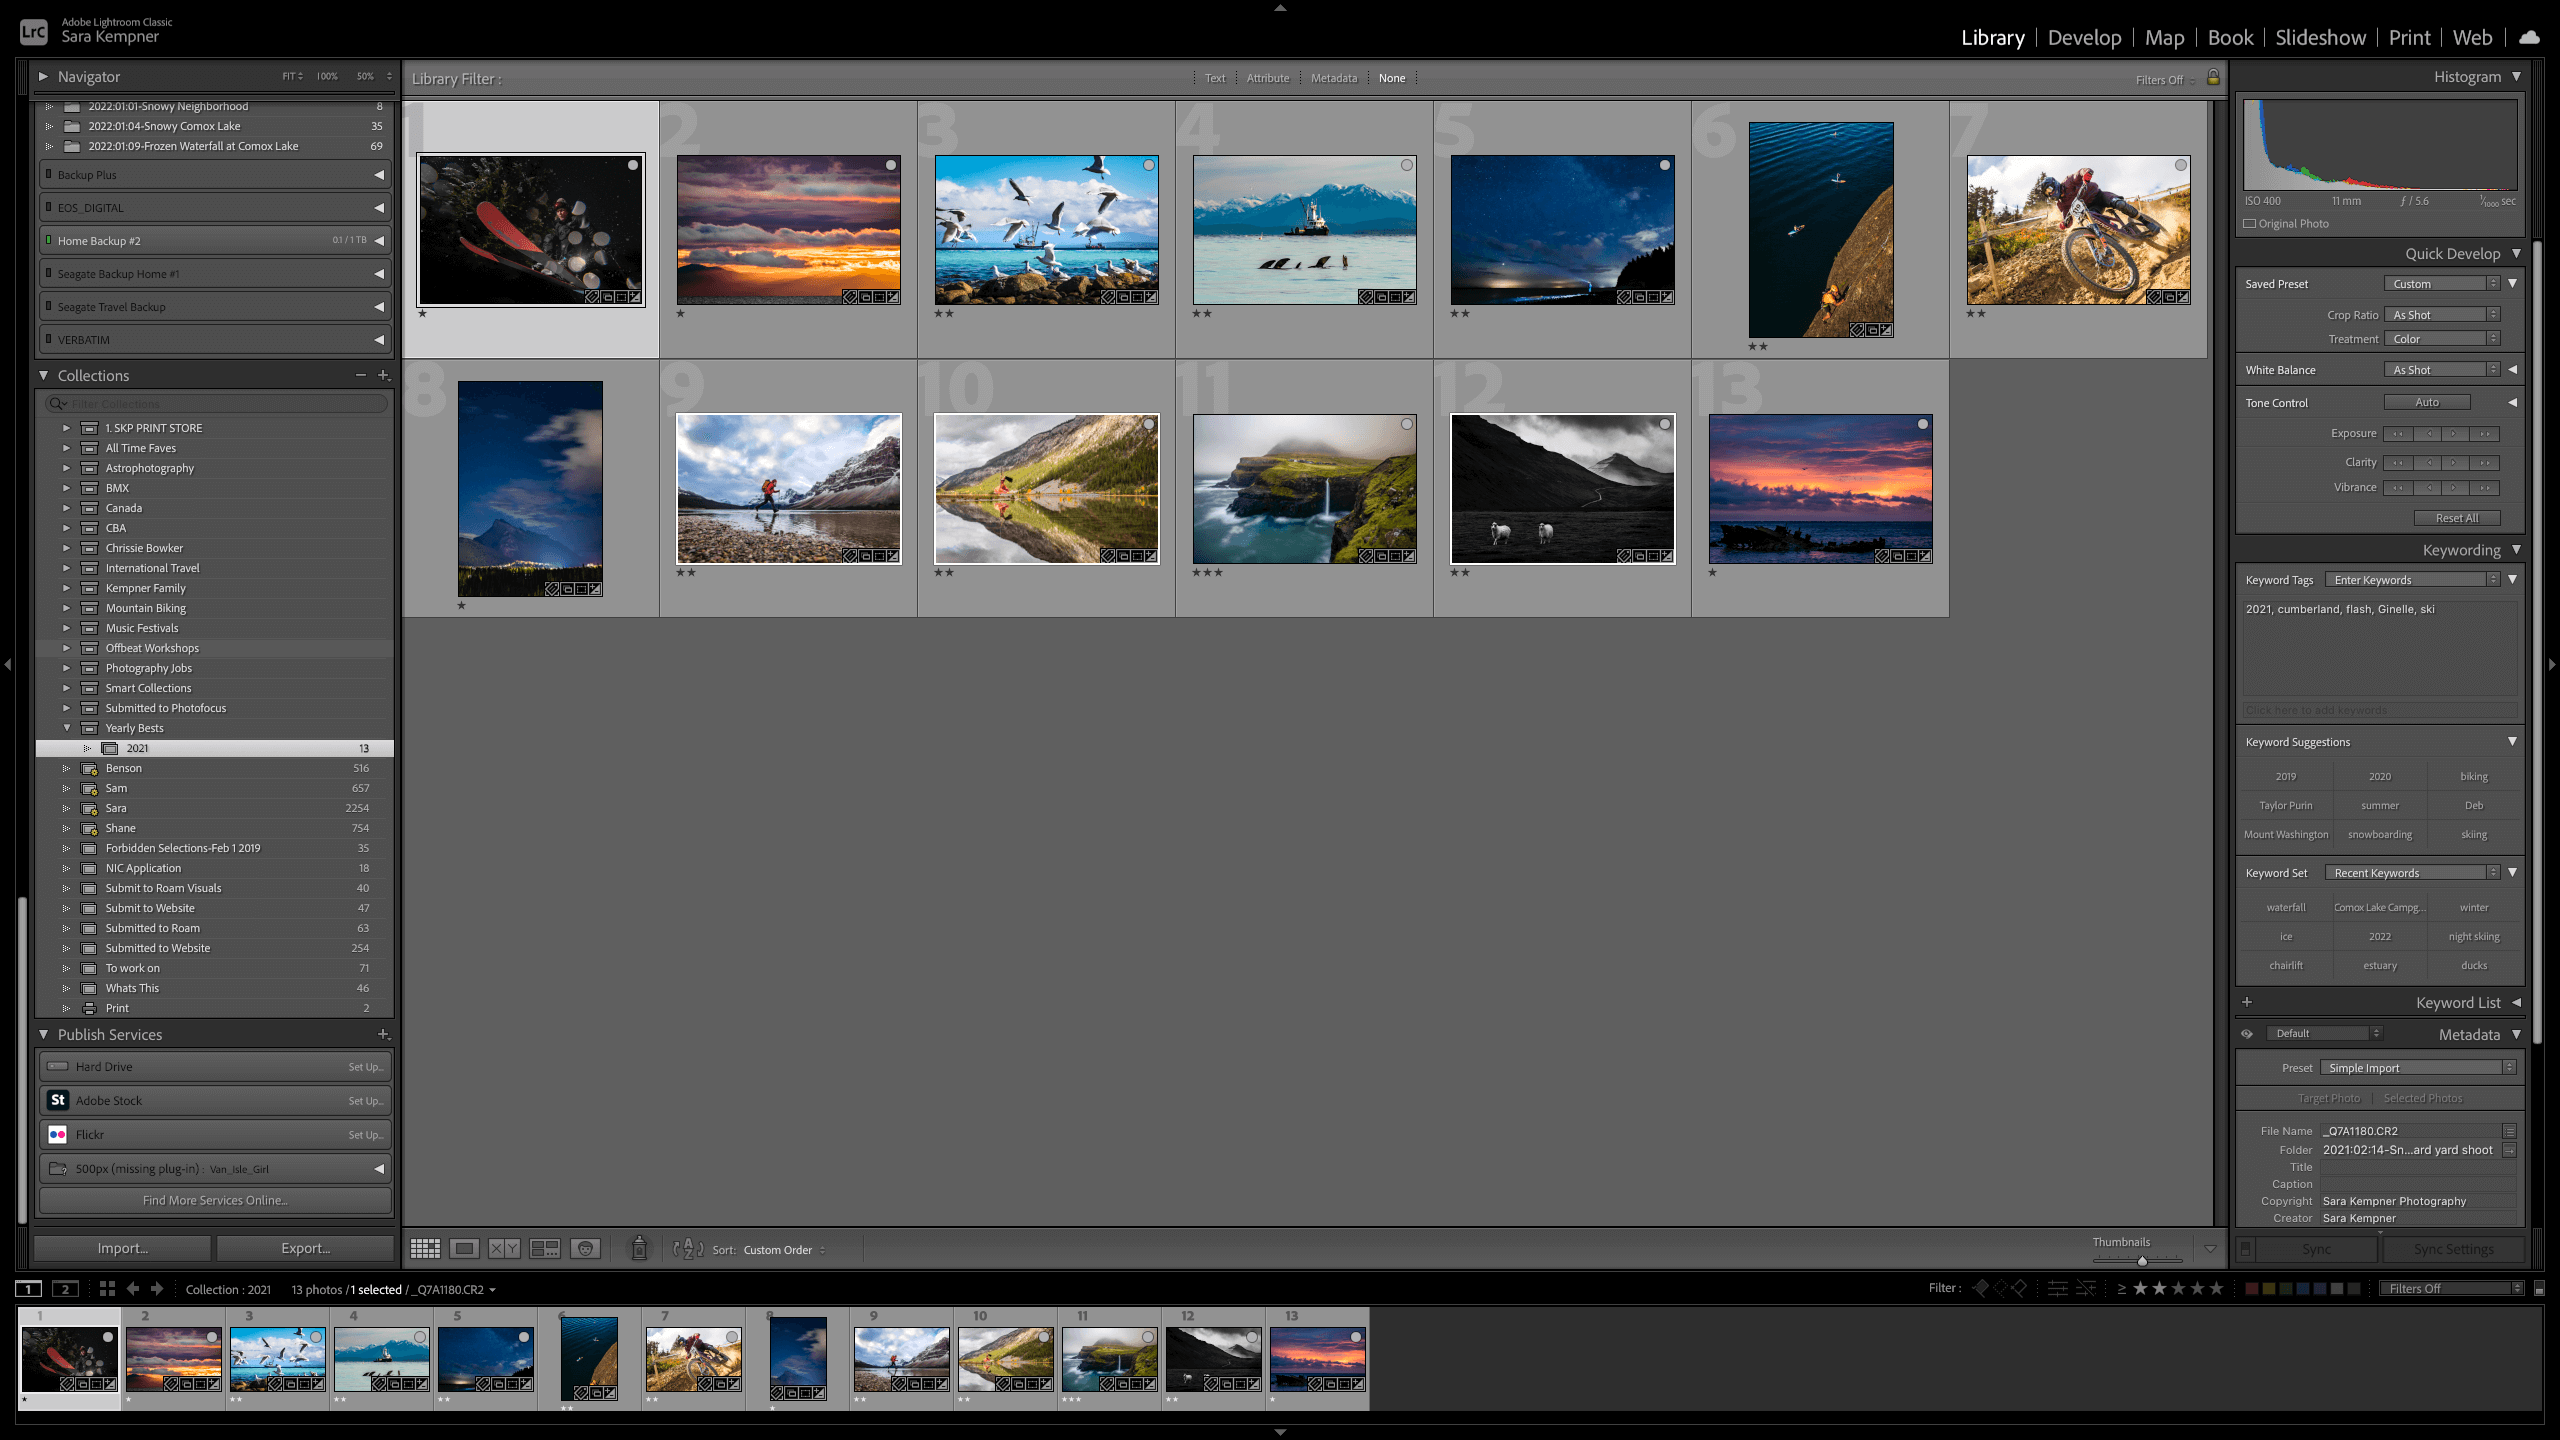2560x1440 pixels.
Task: Switch to Loupe view
Action: coord(464,1249)
